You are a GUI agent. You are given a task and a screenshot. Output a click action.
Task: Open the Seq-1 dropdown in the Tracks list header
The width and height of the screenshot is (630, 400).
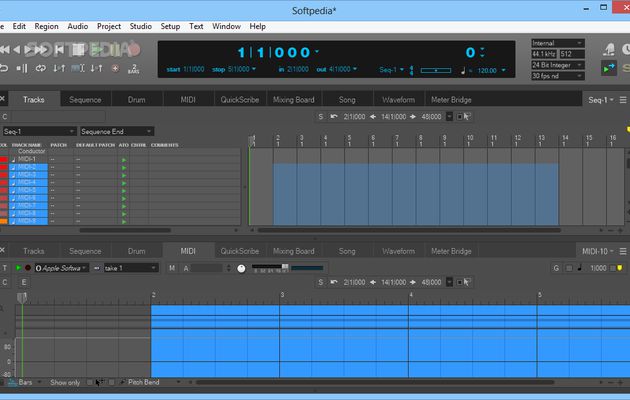(39, 131)
